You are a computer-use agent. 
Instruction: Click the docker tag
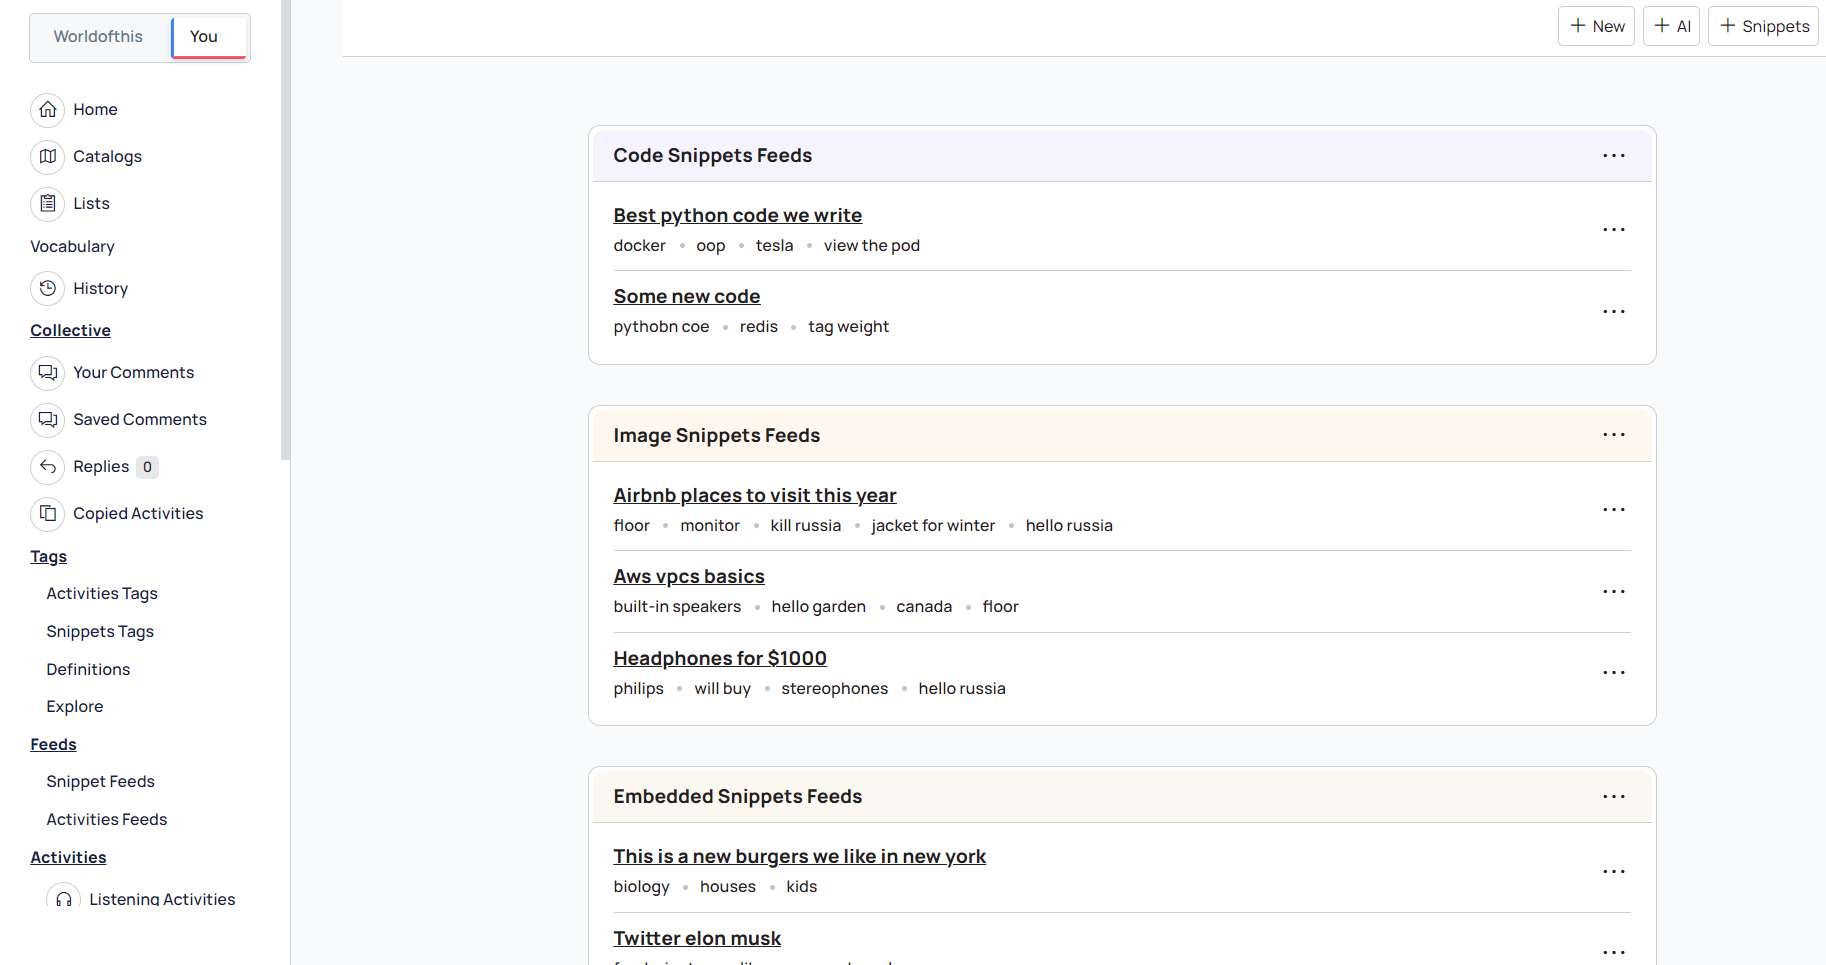pyautogui.click(x=639, y=246)
